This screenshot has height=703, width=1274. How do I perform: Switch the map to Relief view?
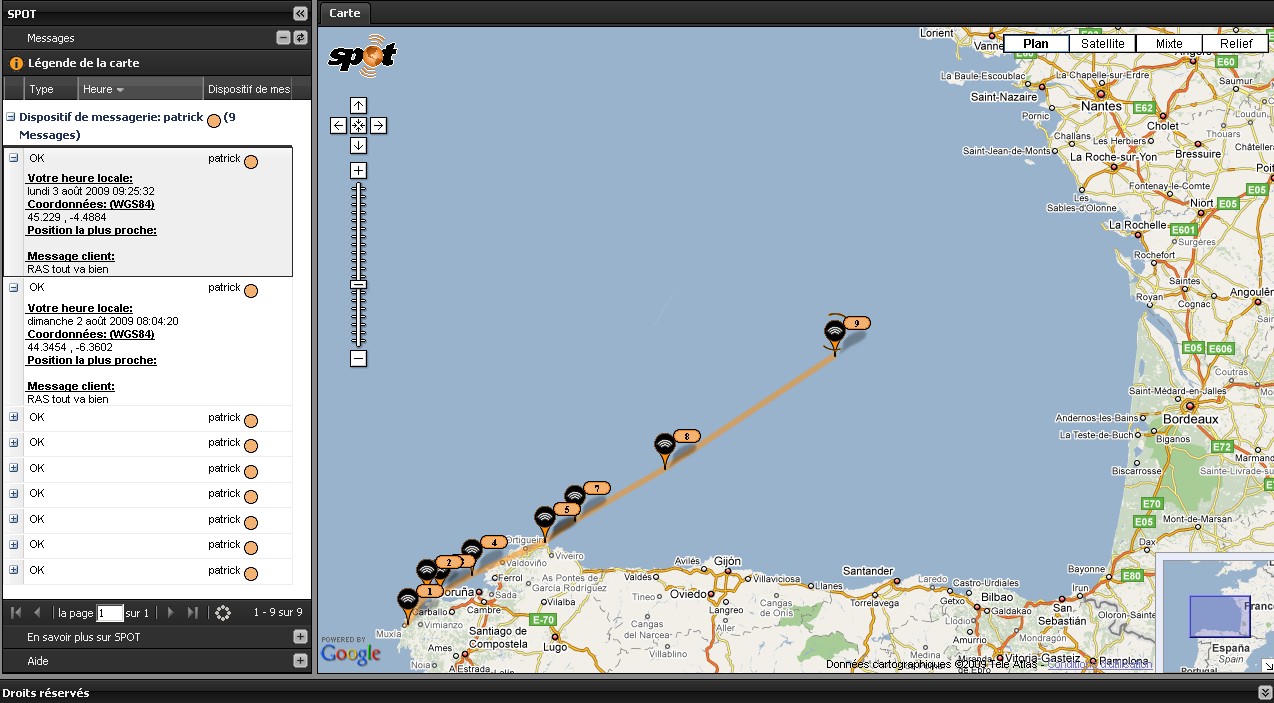click(1236, 44)
